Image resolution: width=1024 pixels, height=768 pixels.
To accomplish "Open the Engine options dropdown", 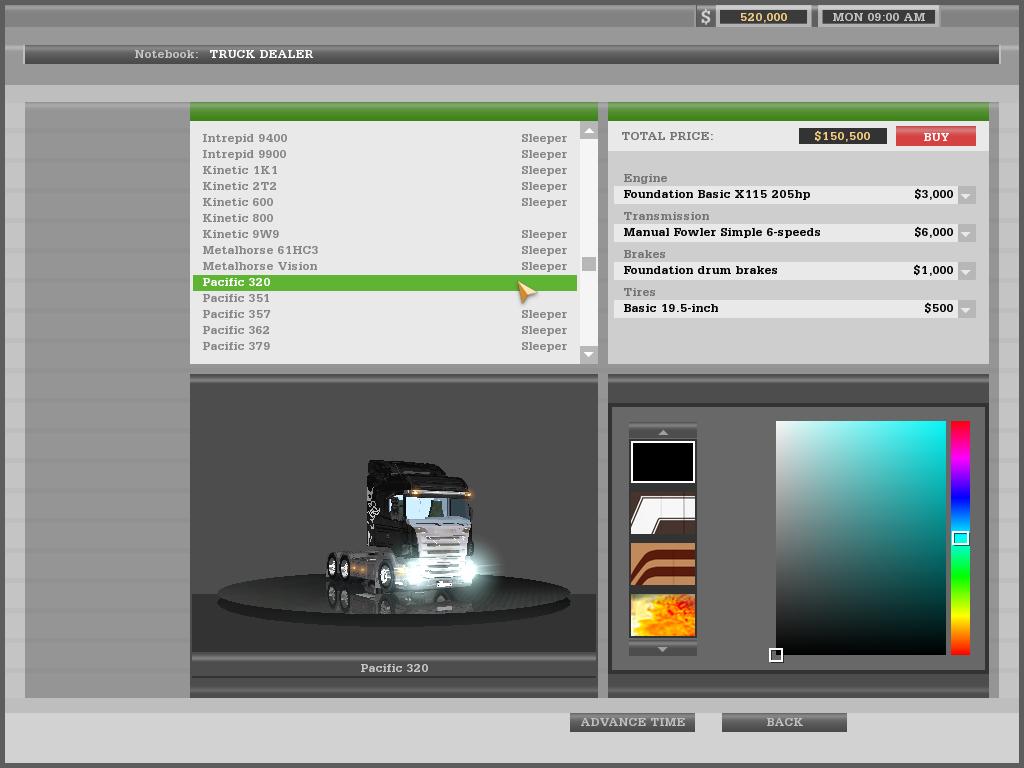I will (x=966, y=195).
